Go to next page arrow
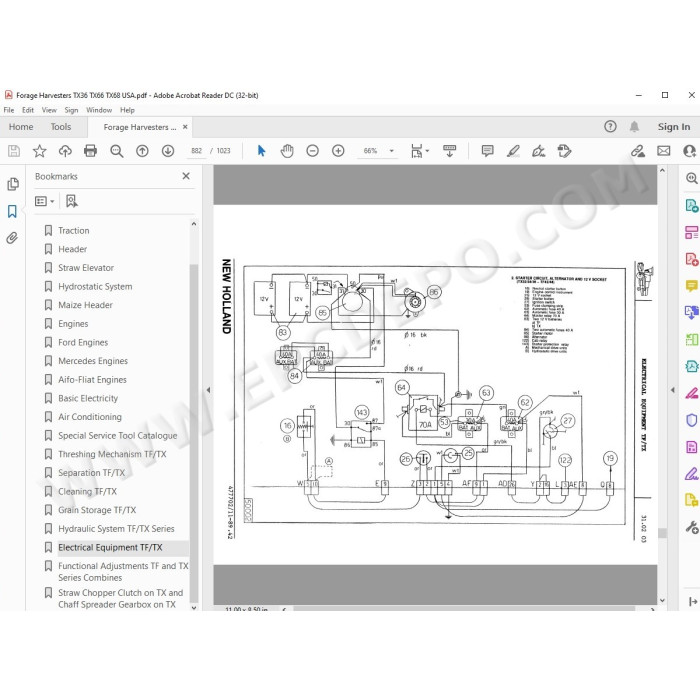The width and height of the screenshot is (700, 700). [x=168, y=151]
